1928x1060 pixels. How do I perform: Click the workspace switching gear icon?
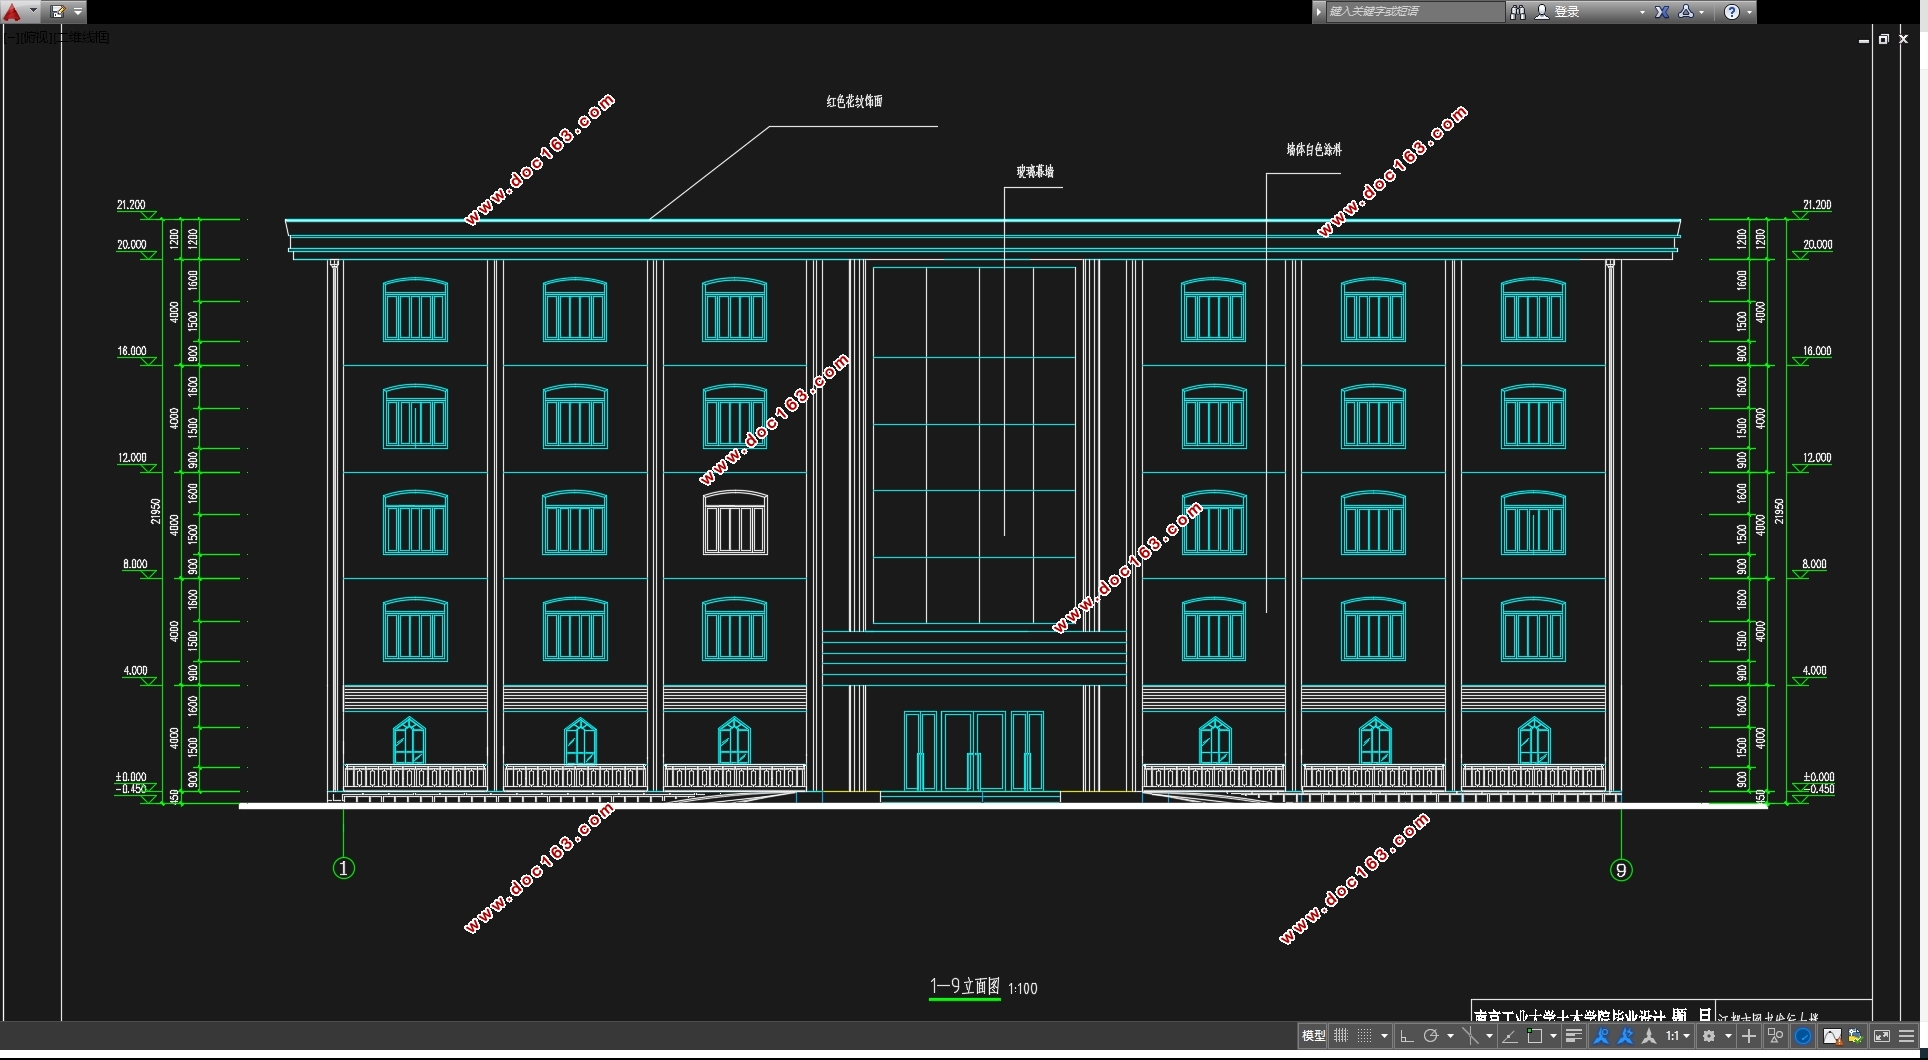(1709, 1036)
